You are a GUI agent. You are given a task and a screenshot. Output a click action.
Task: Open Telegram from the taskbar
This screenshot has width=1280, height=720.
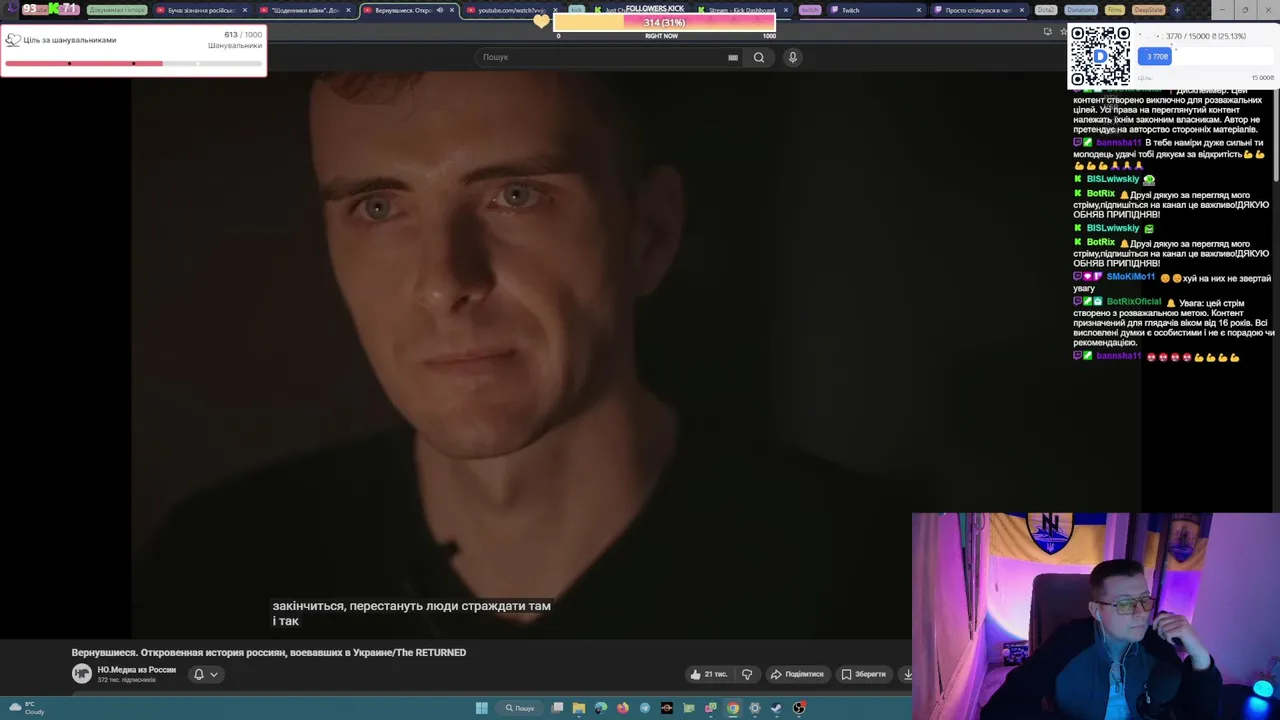point(645,708)
